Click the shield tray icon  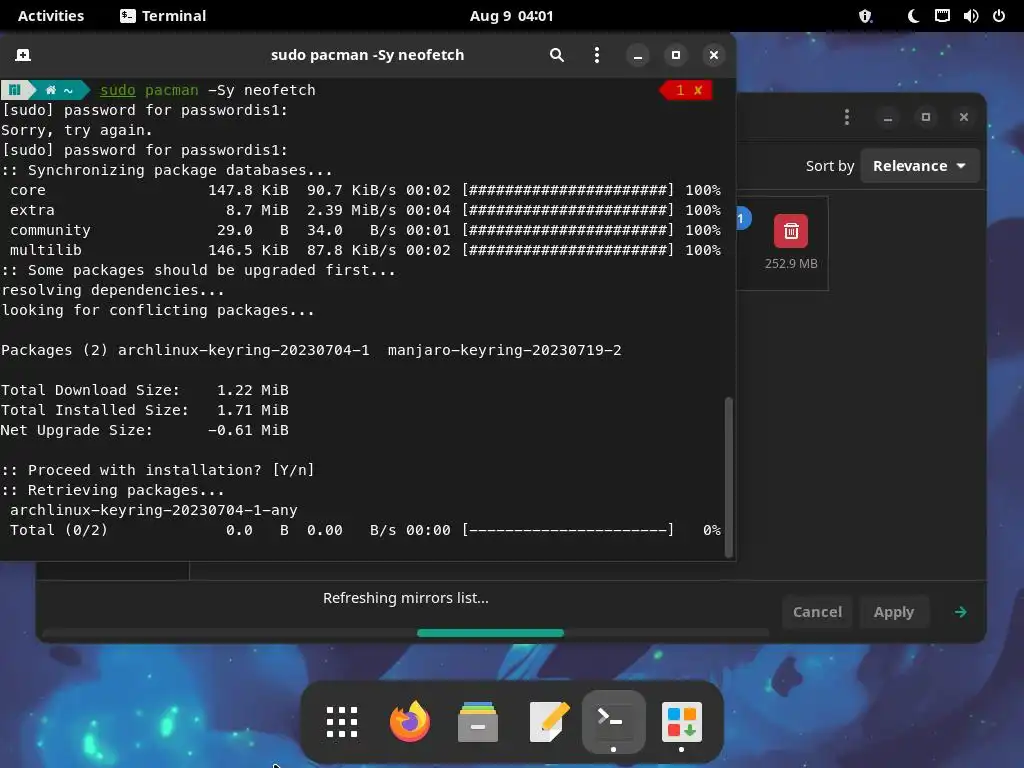(865, 16)
